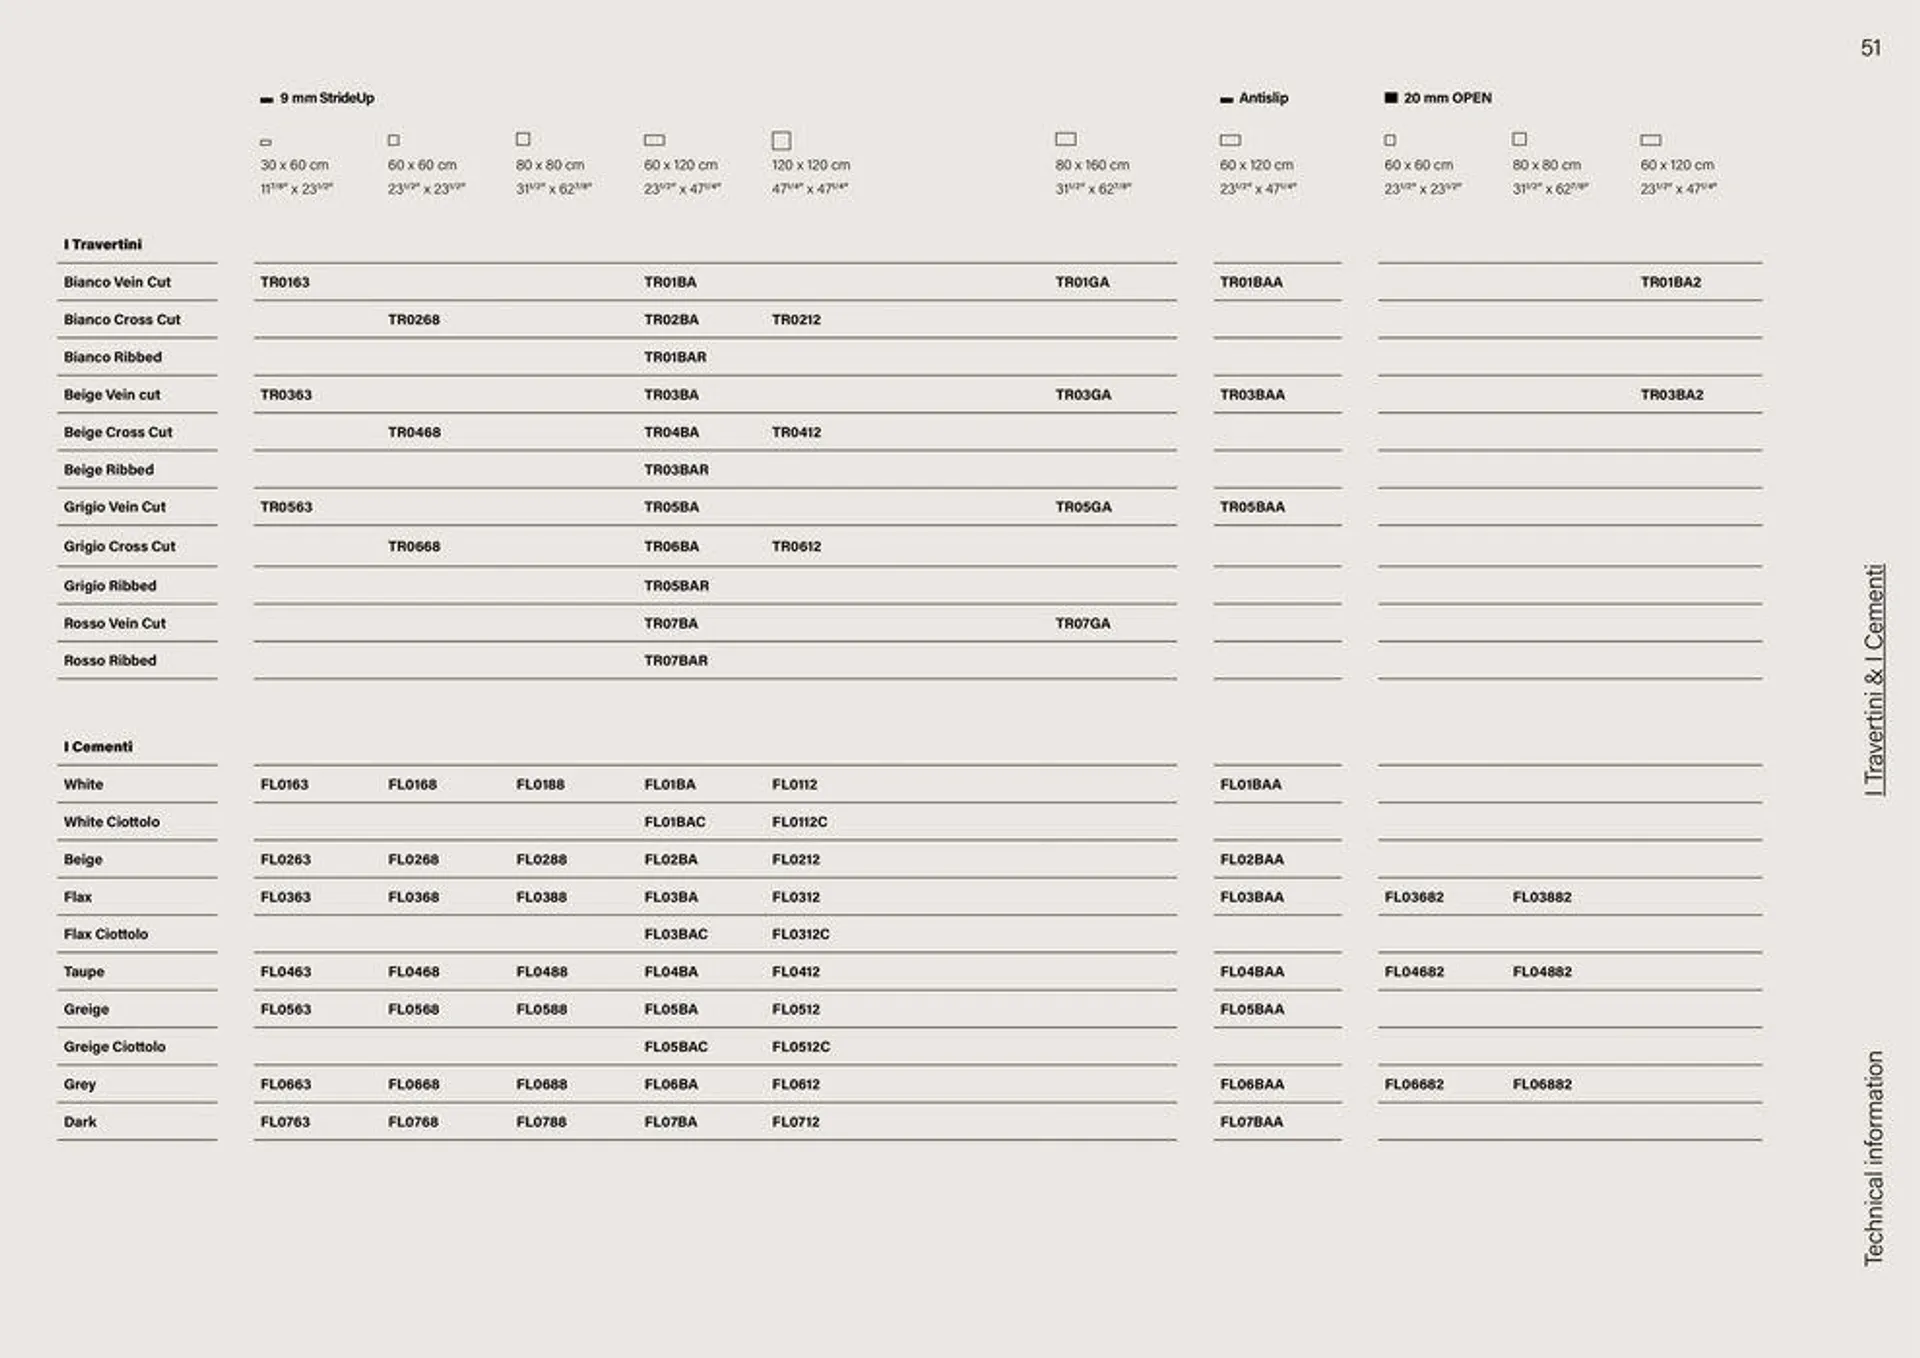Click the '20 mm OPEN' heading

pos(1448,98)
